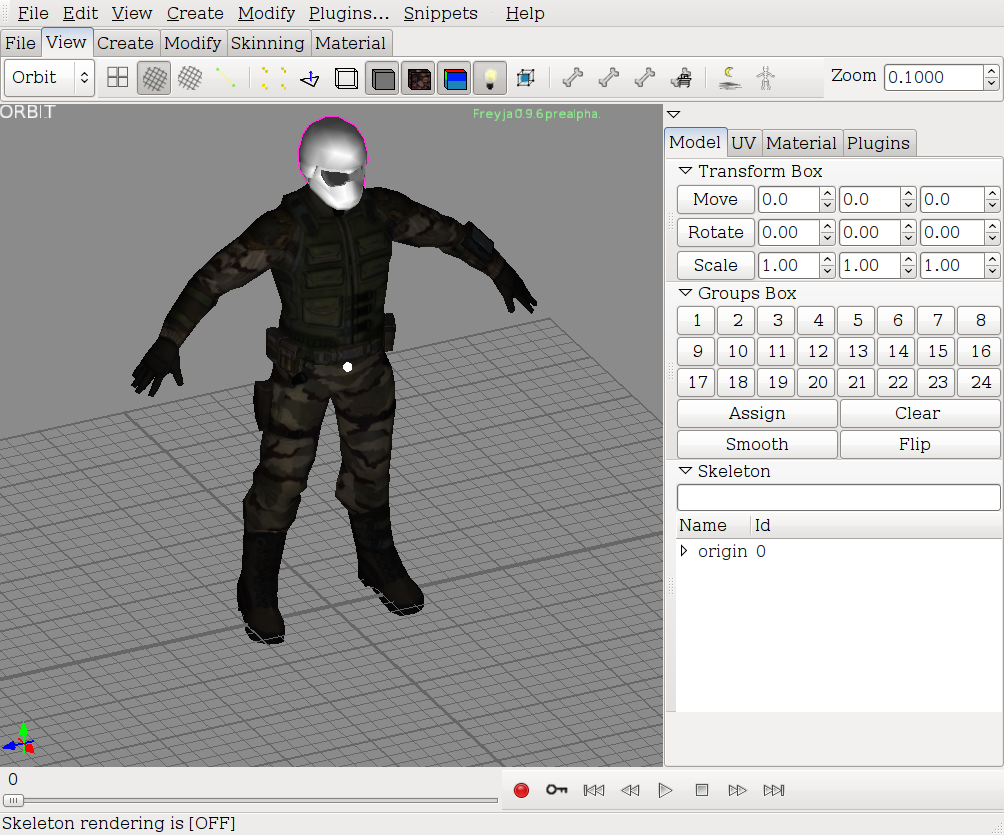This screenshot has height=835, width=1004.
Task: Click the yellow points vertex-rendering icon
Action: pos(273,77)
